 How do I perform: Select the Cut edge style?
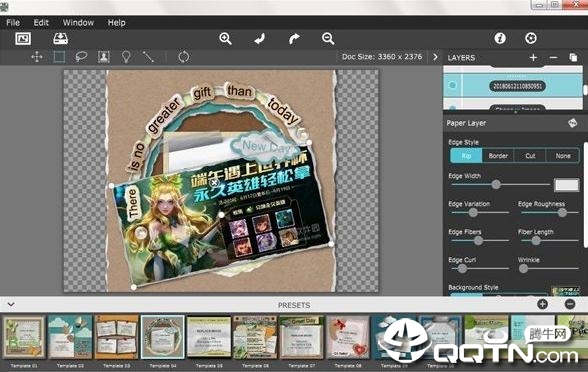tap(530, 156)
